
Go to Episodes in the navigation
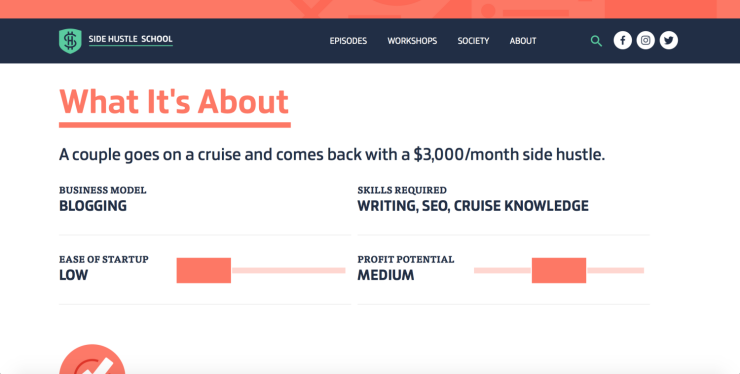[348, 41]
